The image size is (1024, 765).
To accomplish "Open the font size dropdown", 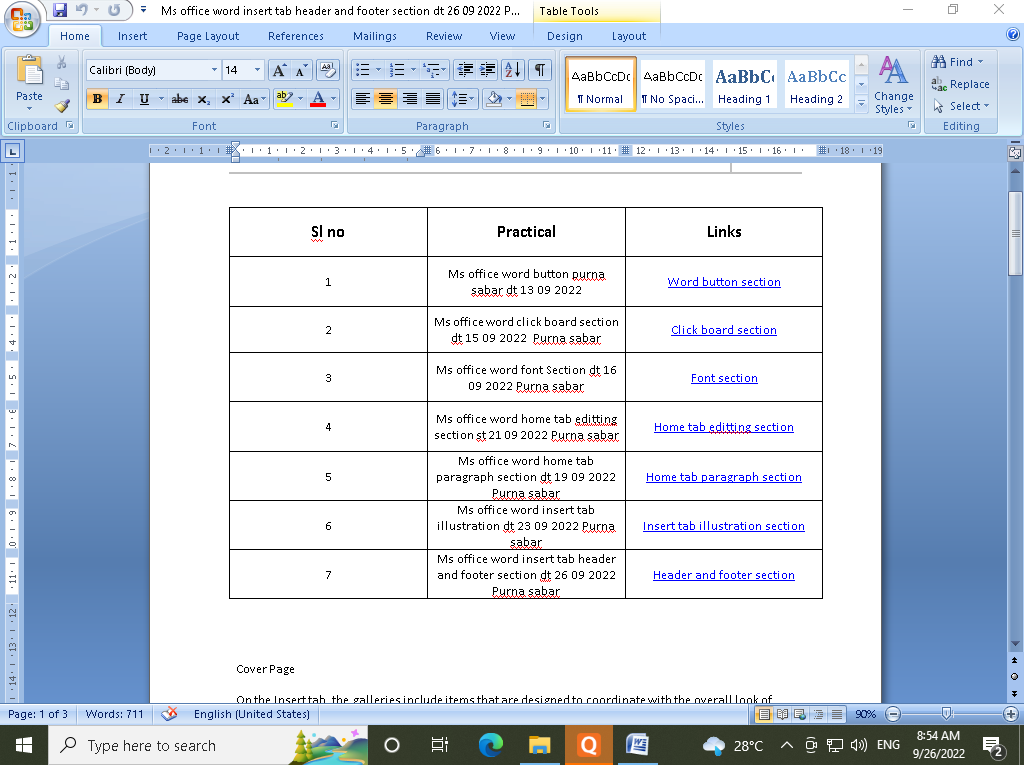I will [x=258, y=70].
